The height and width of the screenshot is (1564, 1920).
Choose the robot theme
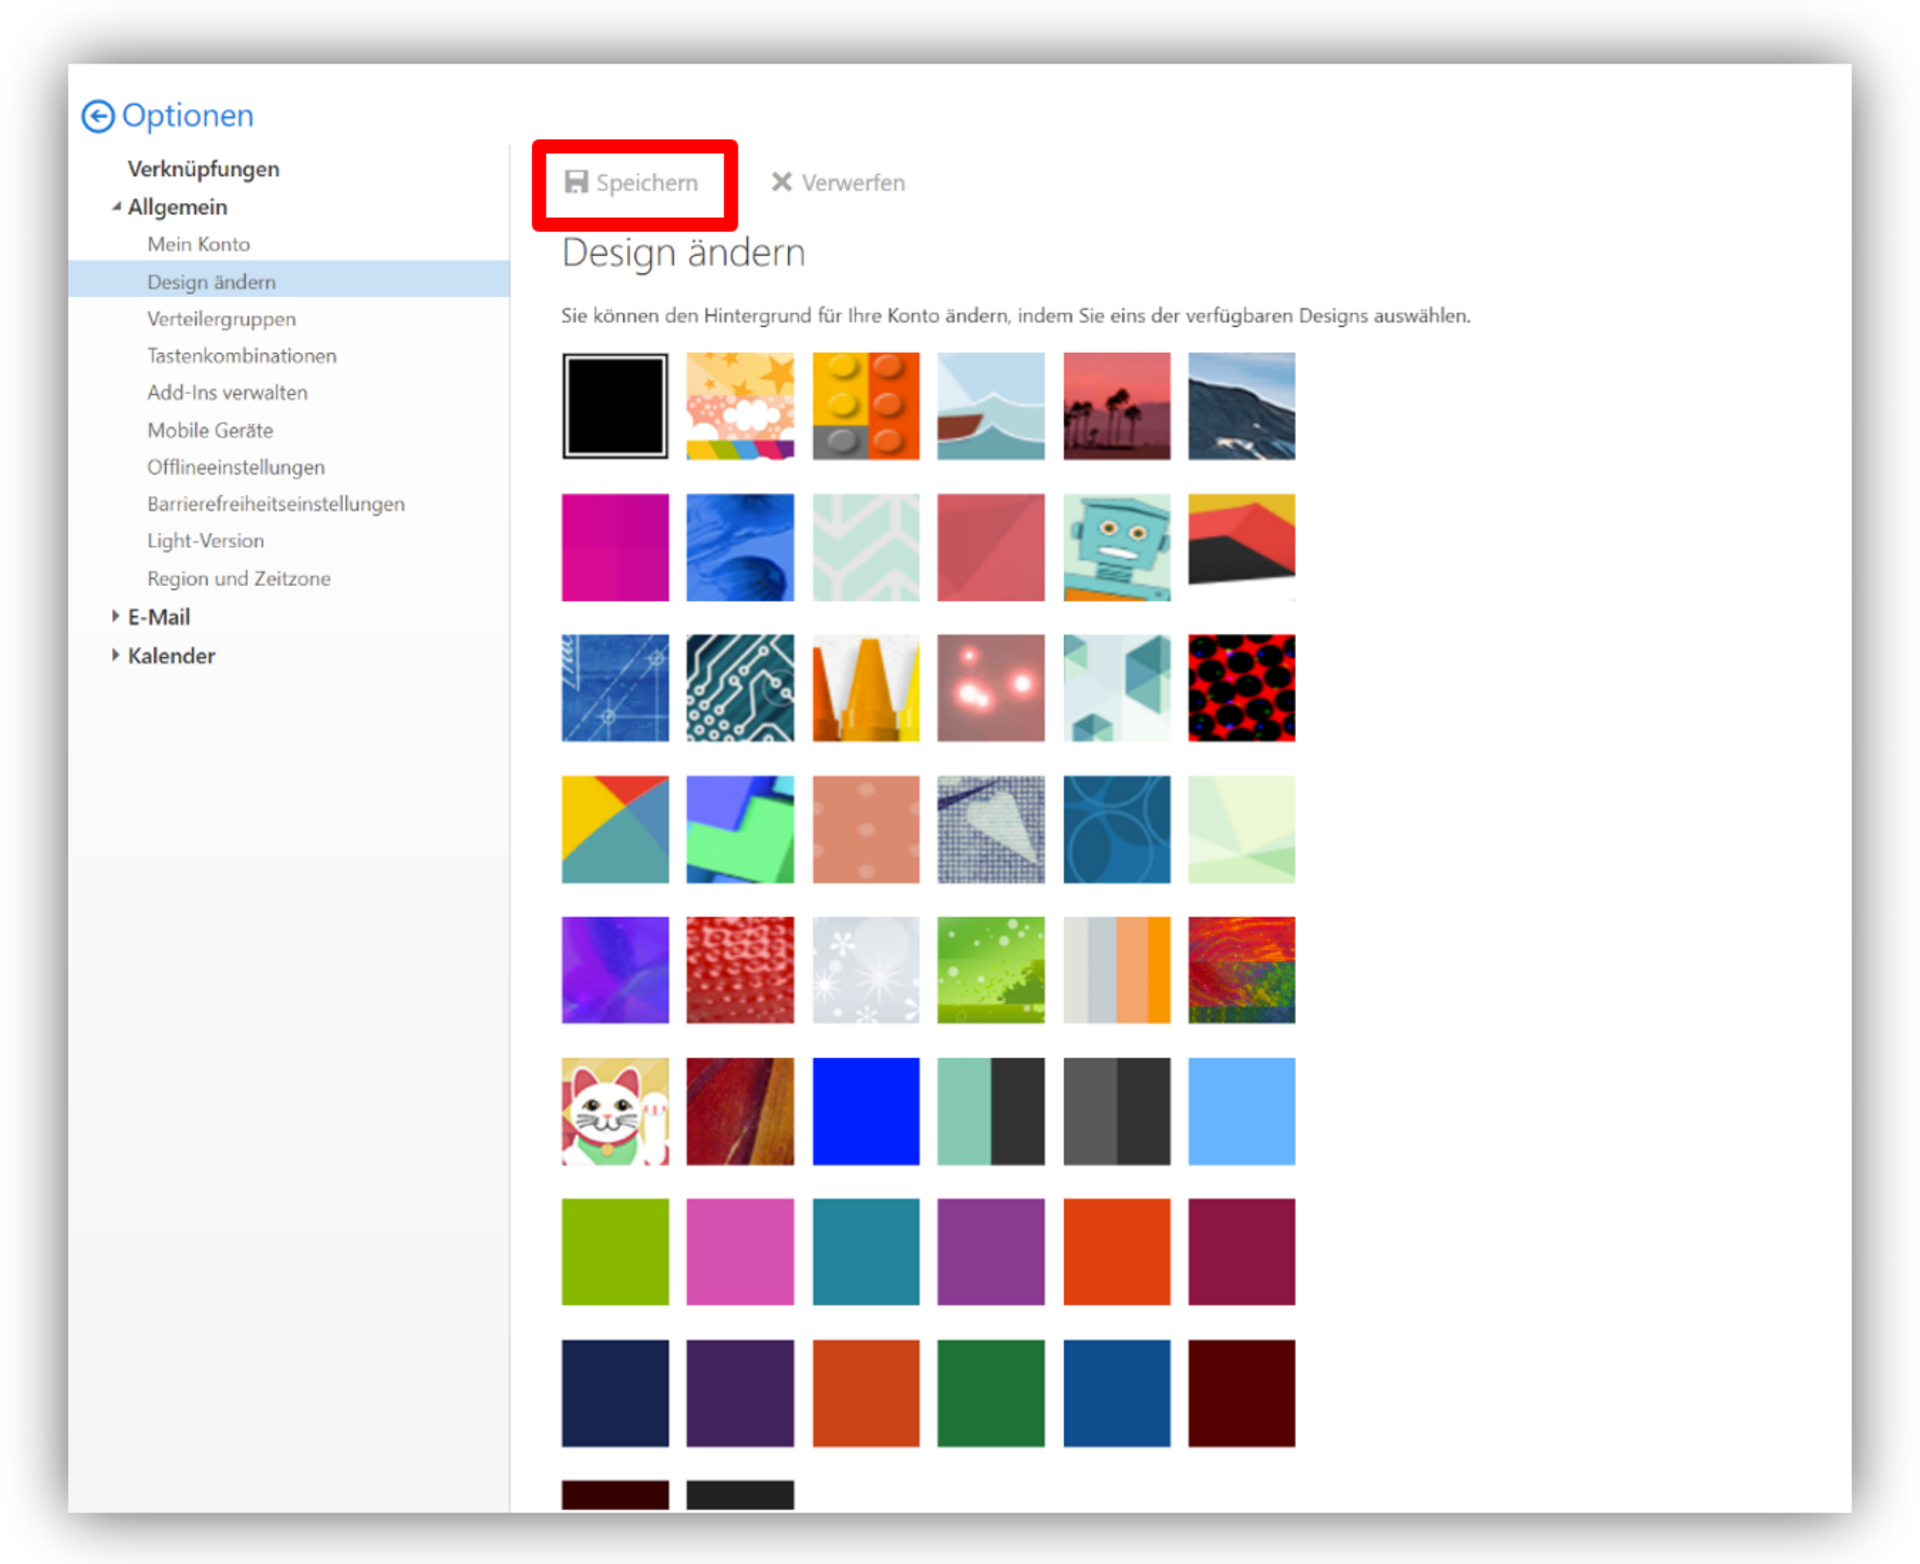click(x=1117, y=547)
